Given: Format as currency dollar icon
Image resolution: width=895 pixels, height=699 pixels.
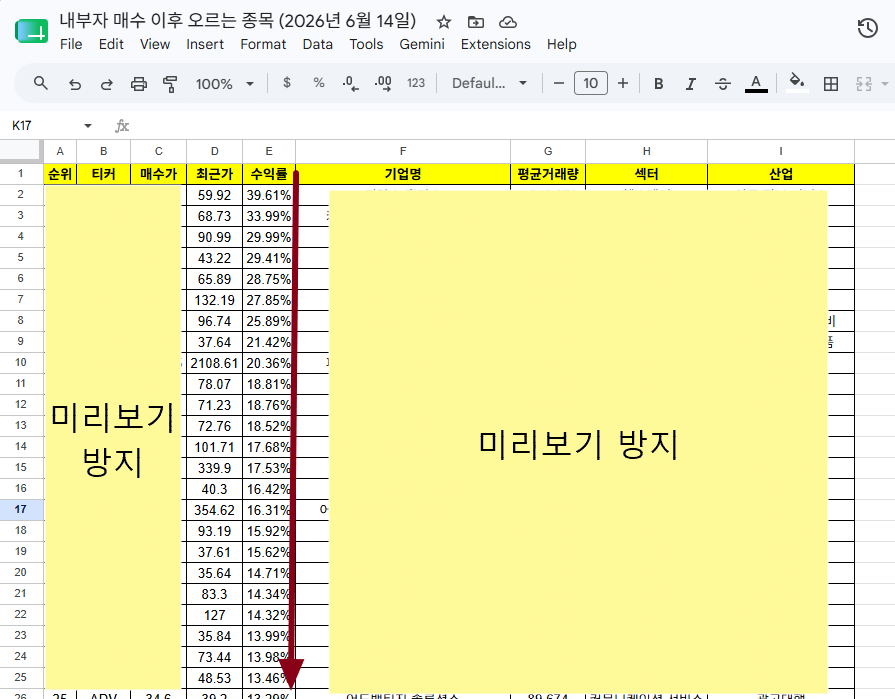Looking at the screenshot, I should [287, 83].
